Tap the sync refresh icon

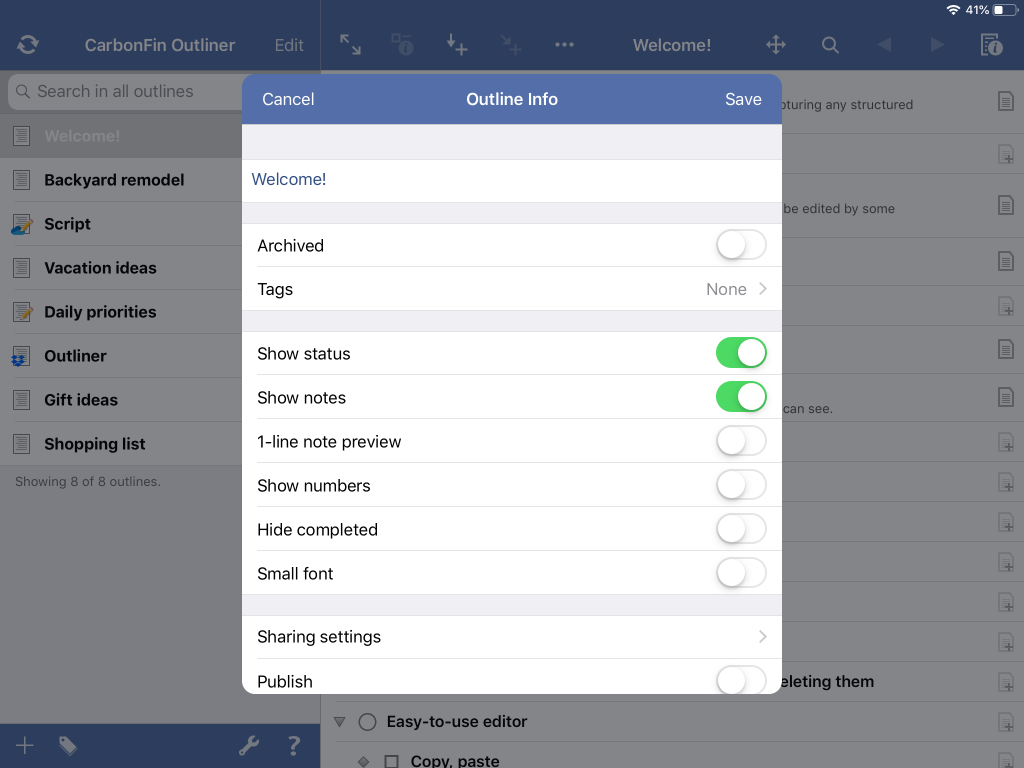[x=27, y=44]
